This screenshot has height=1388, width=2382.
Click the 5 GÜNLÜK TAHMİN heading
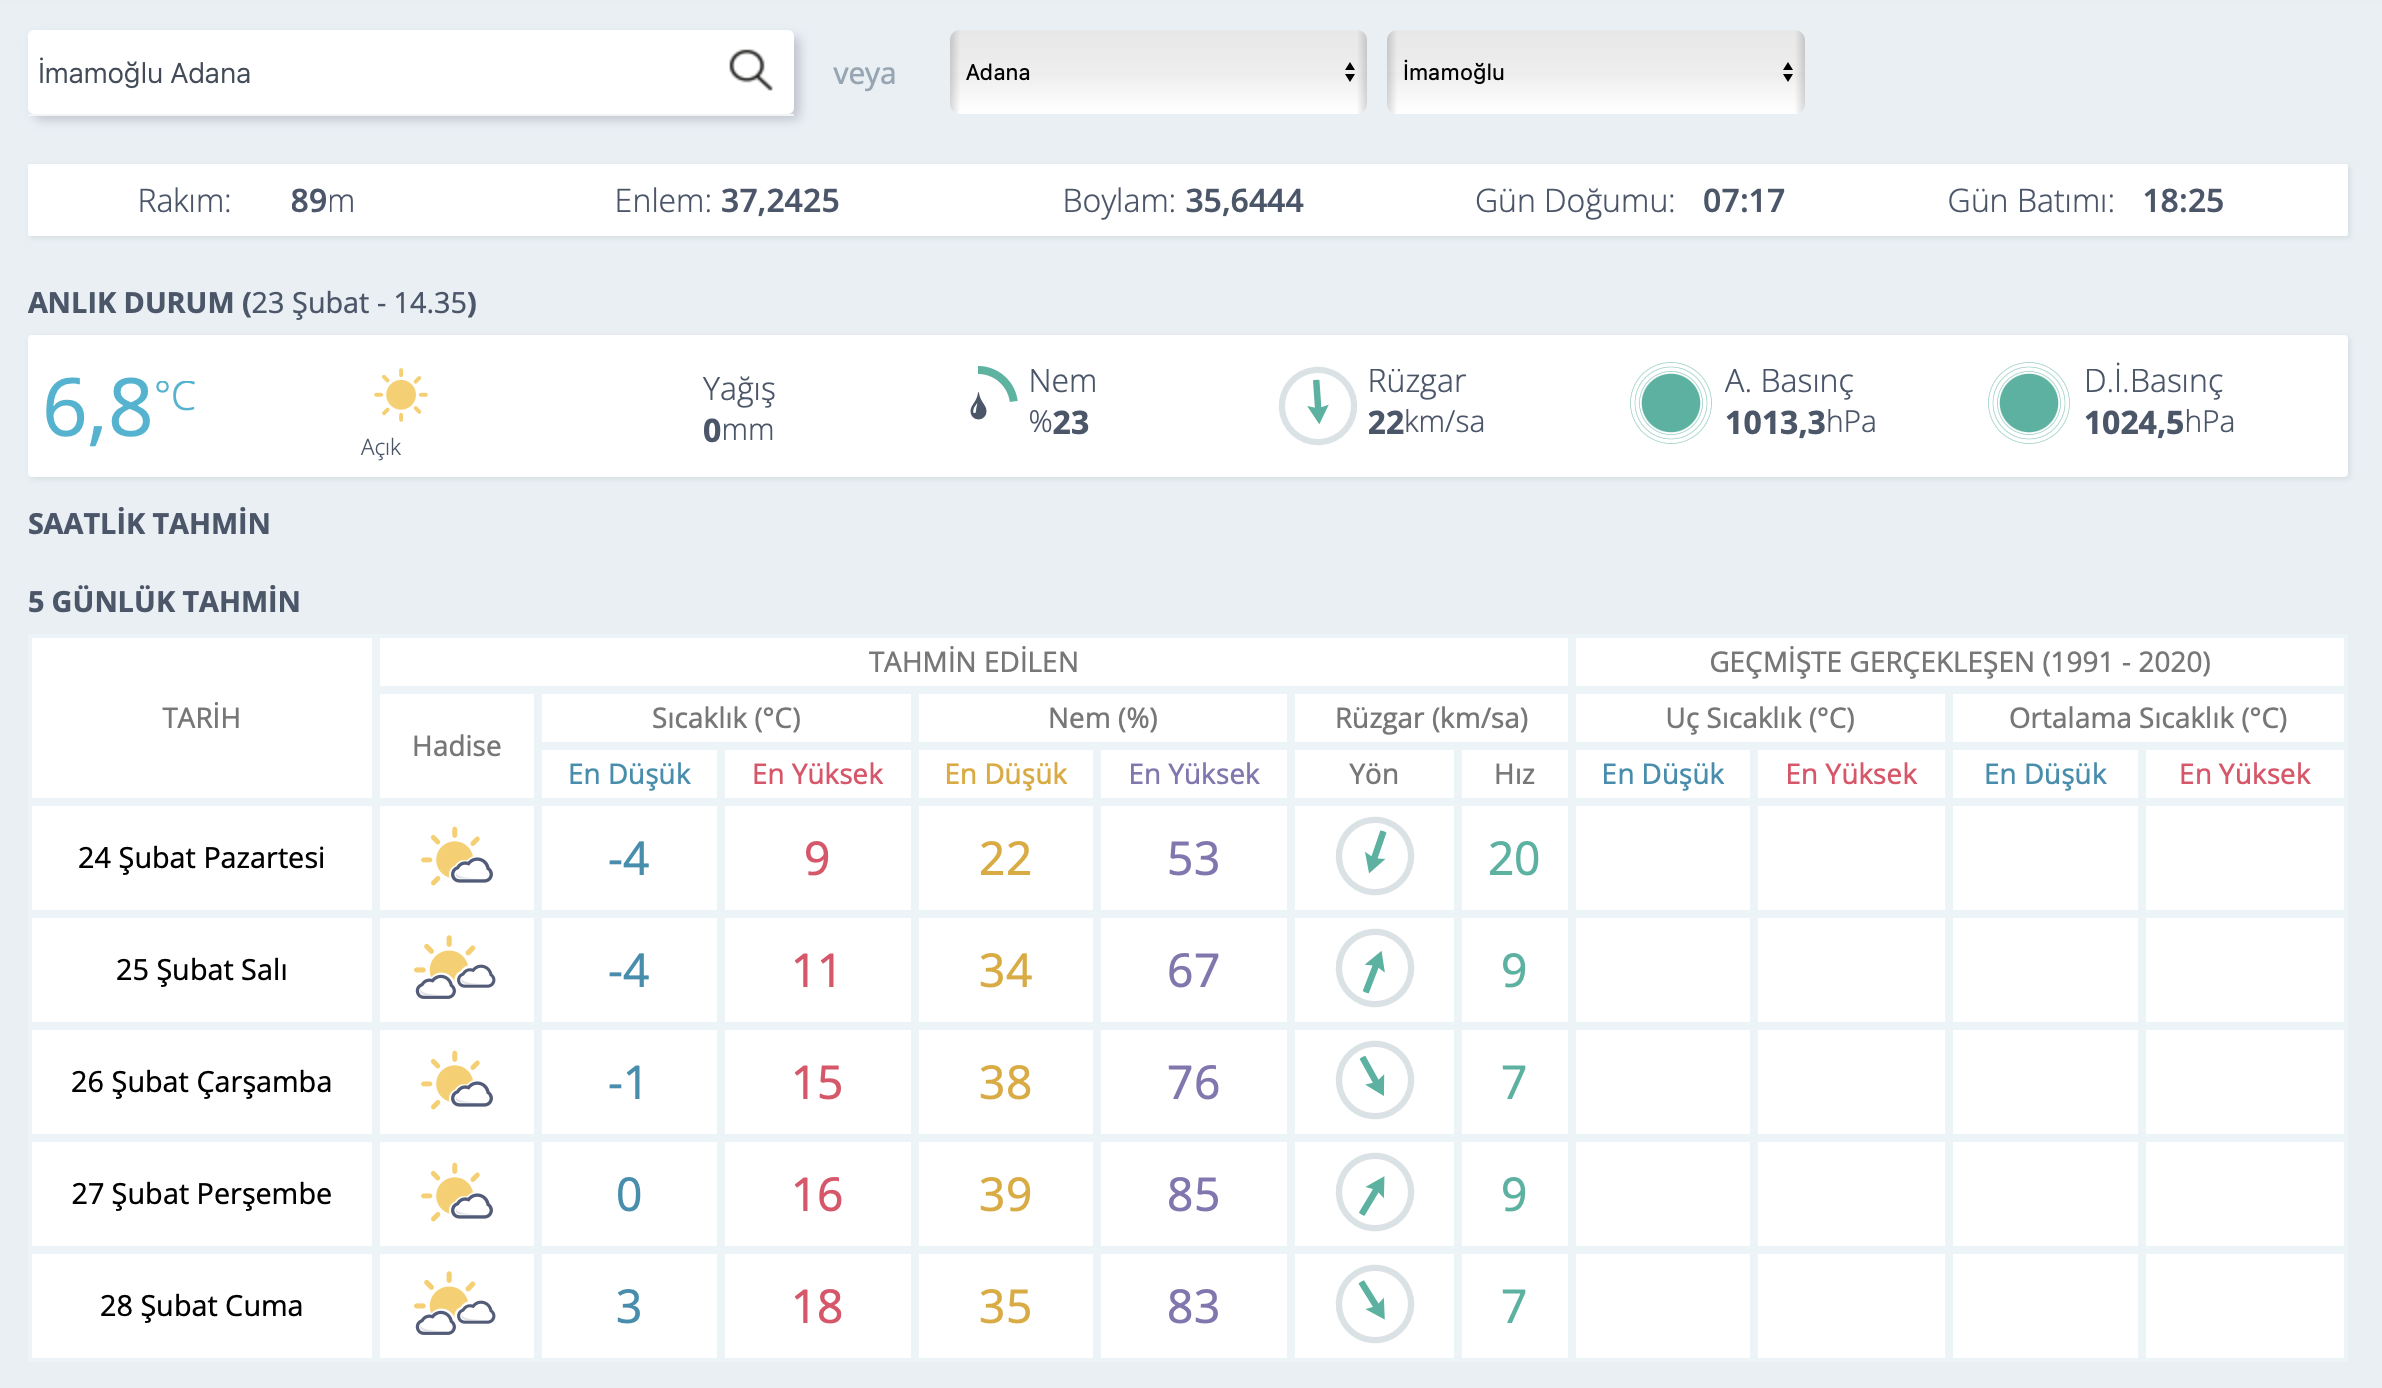164,601
